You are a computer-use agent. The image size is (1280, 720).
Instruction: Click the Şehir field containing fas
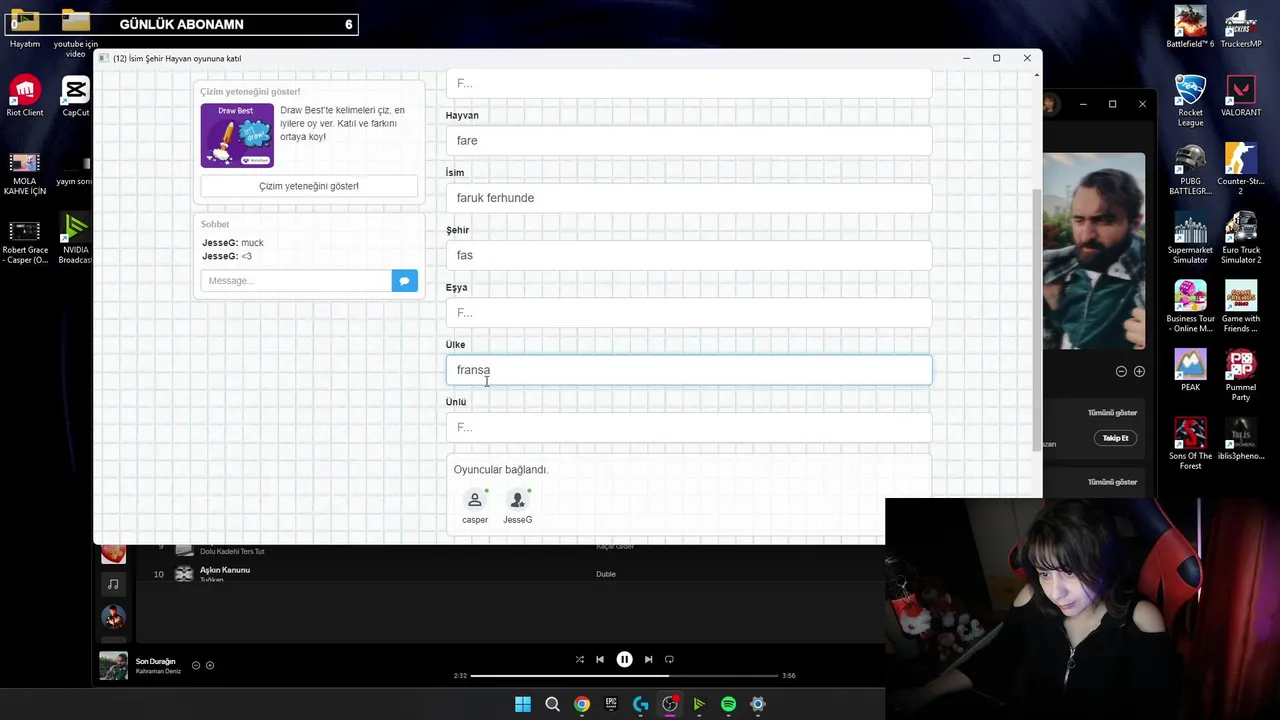click(x=688, y=255)
